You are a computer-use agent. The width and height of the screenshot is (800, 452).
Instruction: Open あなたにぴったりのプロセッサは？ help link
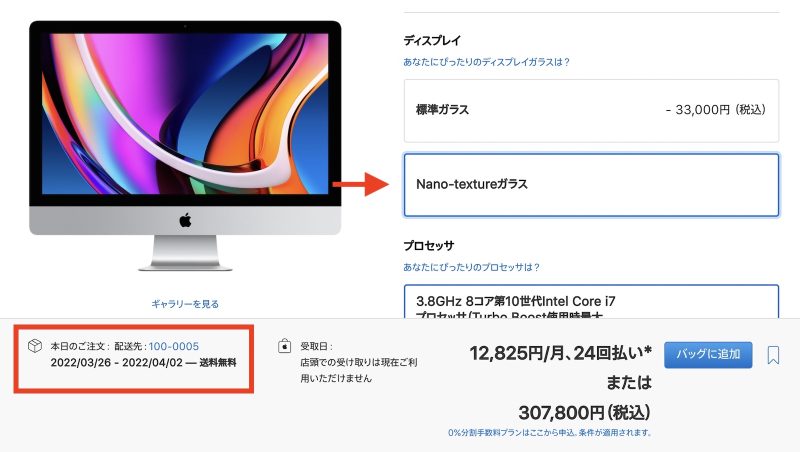pyautogui.click(x=471, y=267)
